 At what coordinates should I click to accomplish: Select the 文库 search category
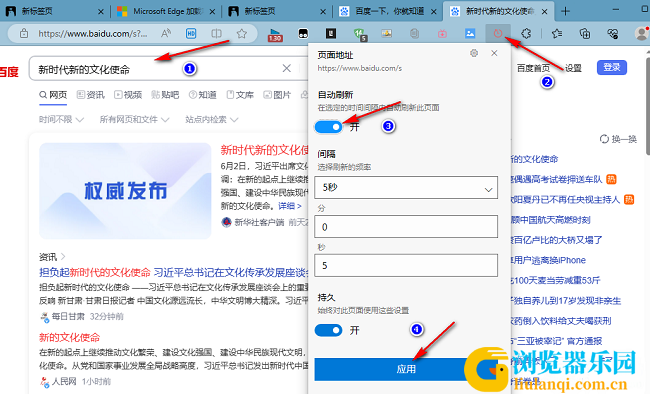click(x=240, y=95)
